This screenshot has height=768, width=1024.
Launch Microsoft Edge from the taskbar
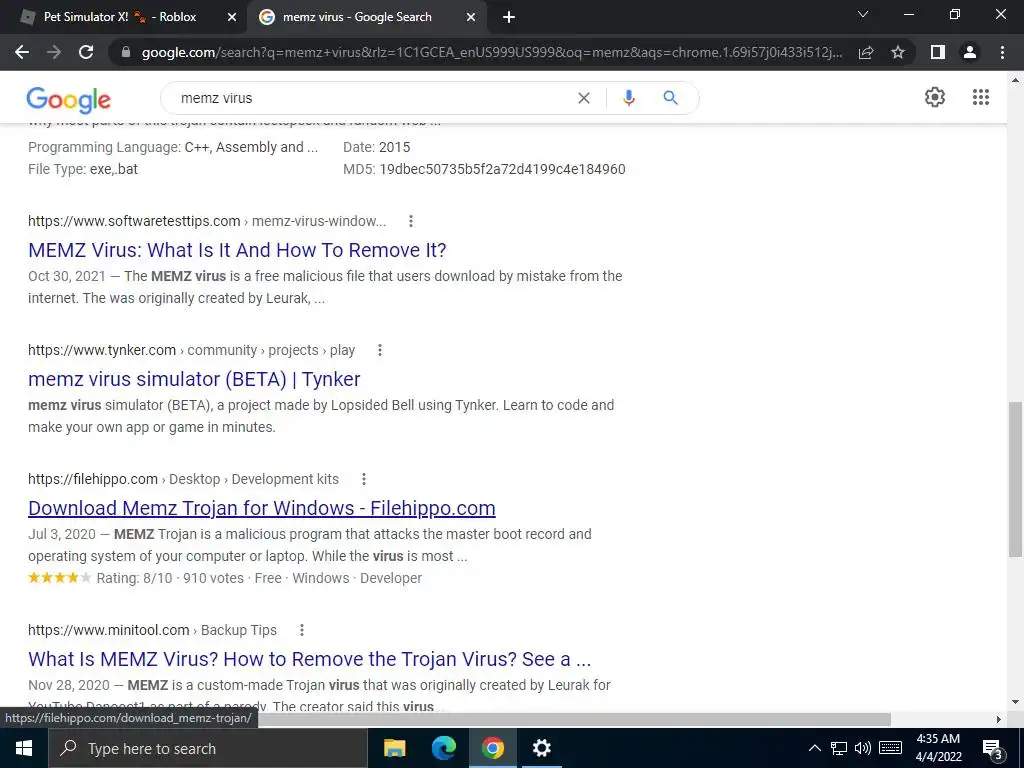(x=443, y=748)
